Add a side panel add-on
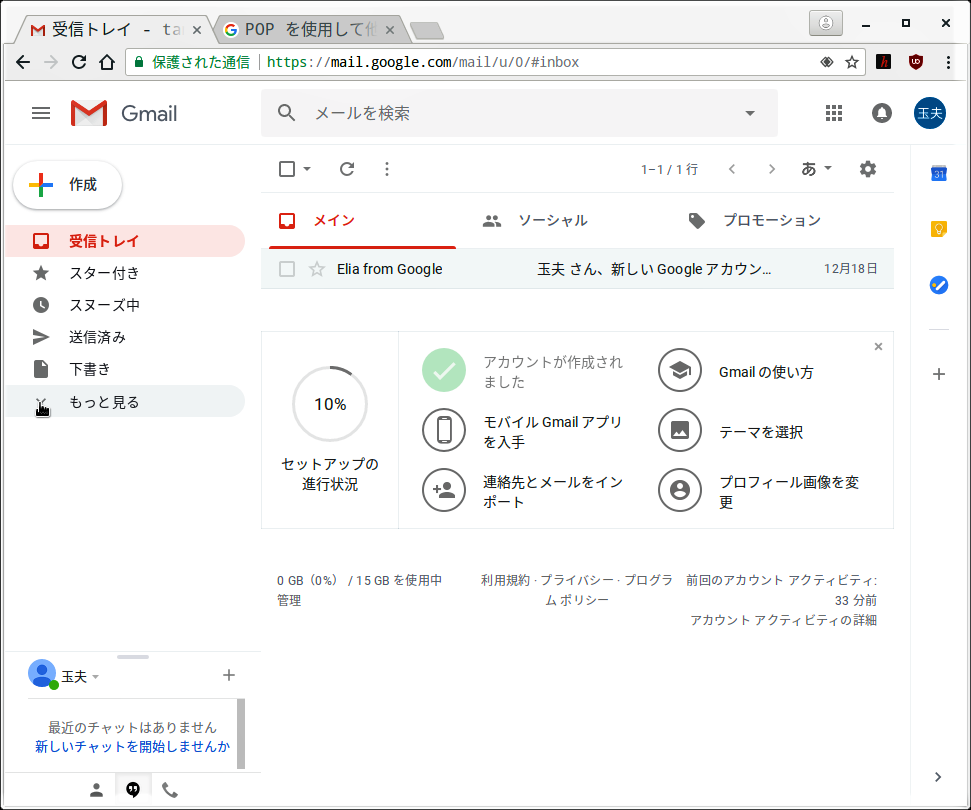Viewport: 971px width, 810px height. 939,374
